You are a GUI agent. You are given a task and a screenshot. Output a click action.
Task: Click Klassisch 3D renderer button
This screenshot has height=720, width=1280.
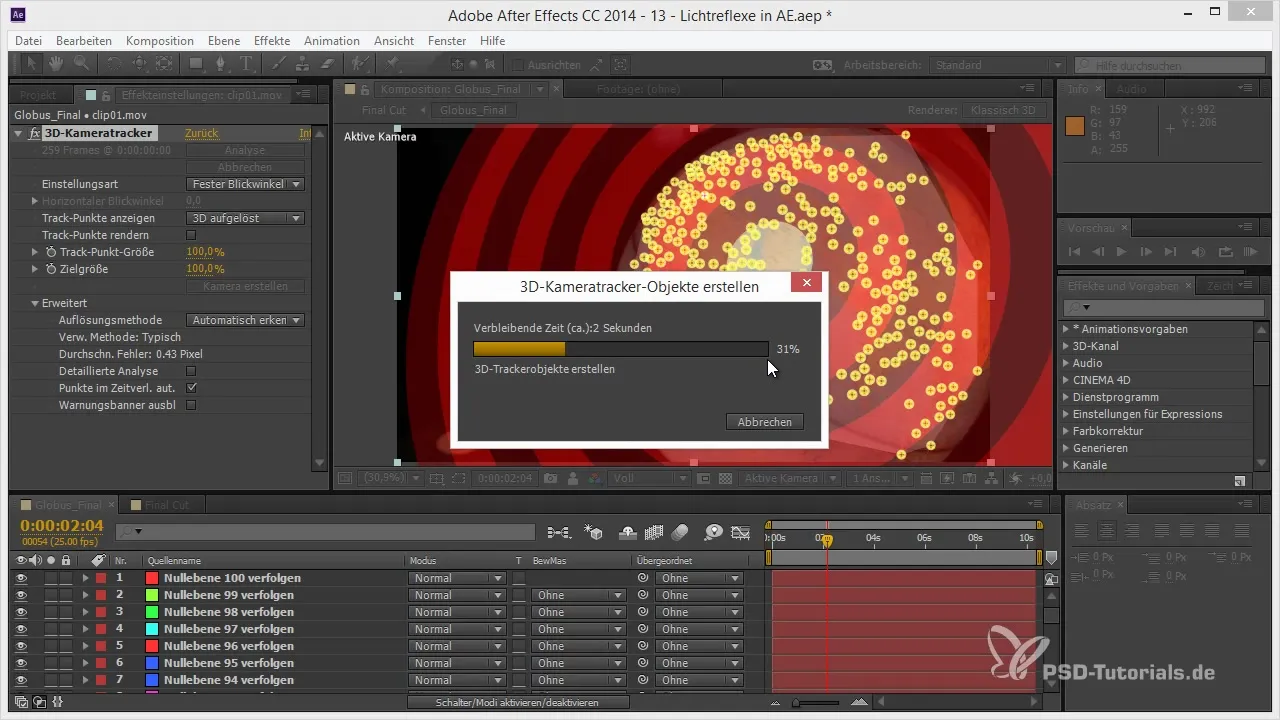(1003, 110)
